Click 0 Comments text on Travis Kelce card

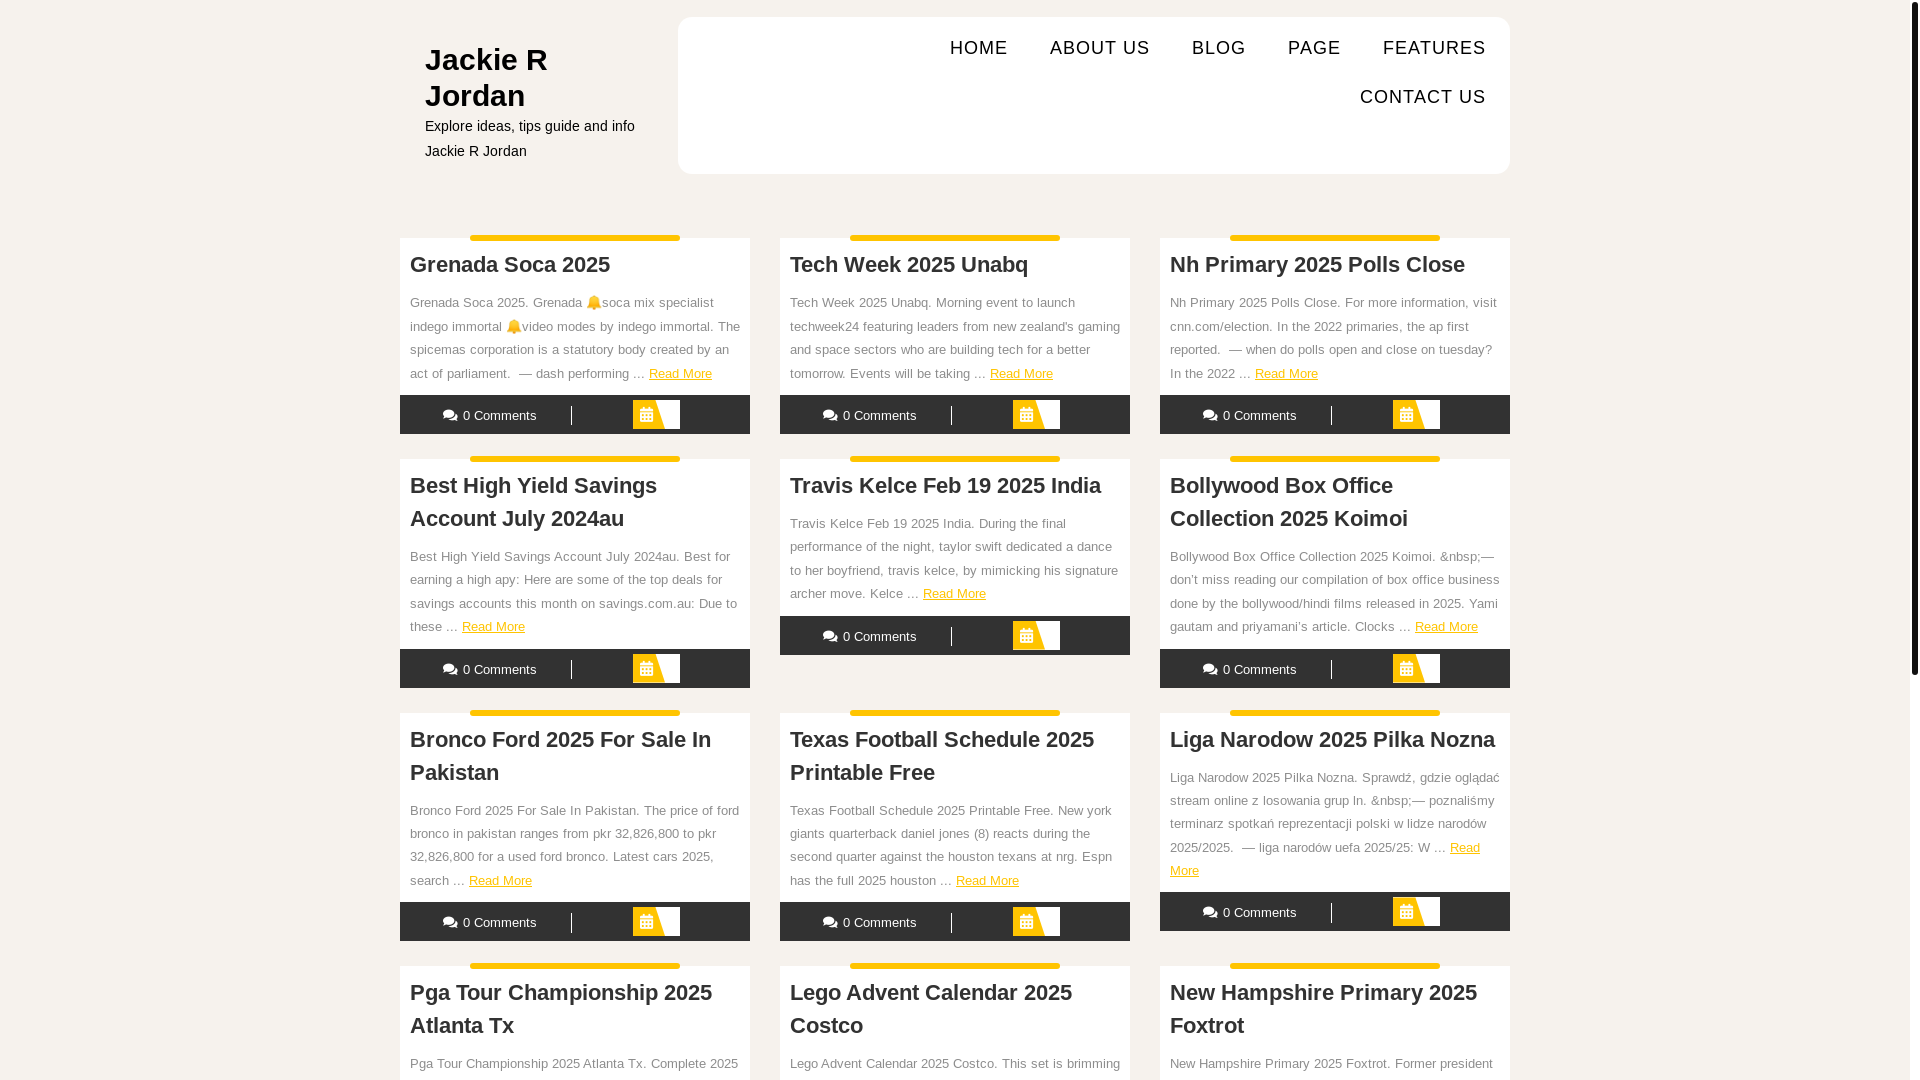pyautogui.click(x=879, y=637)
